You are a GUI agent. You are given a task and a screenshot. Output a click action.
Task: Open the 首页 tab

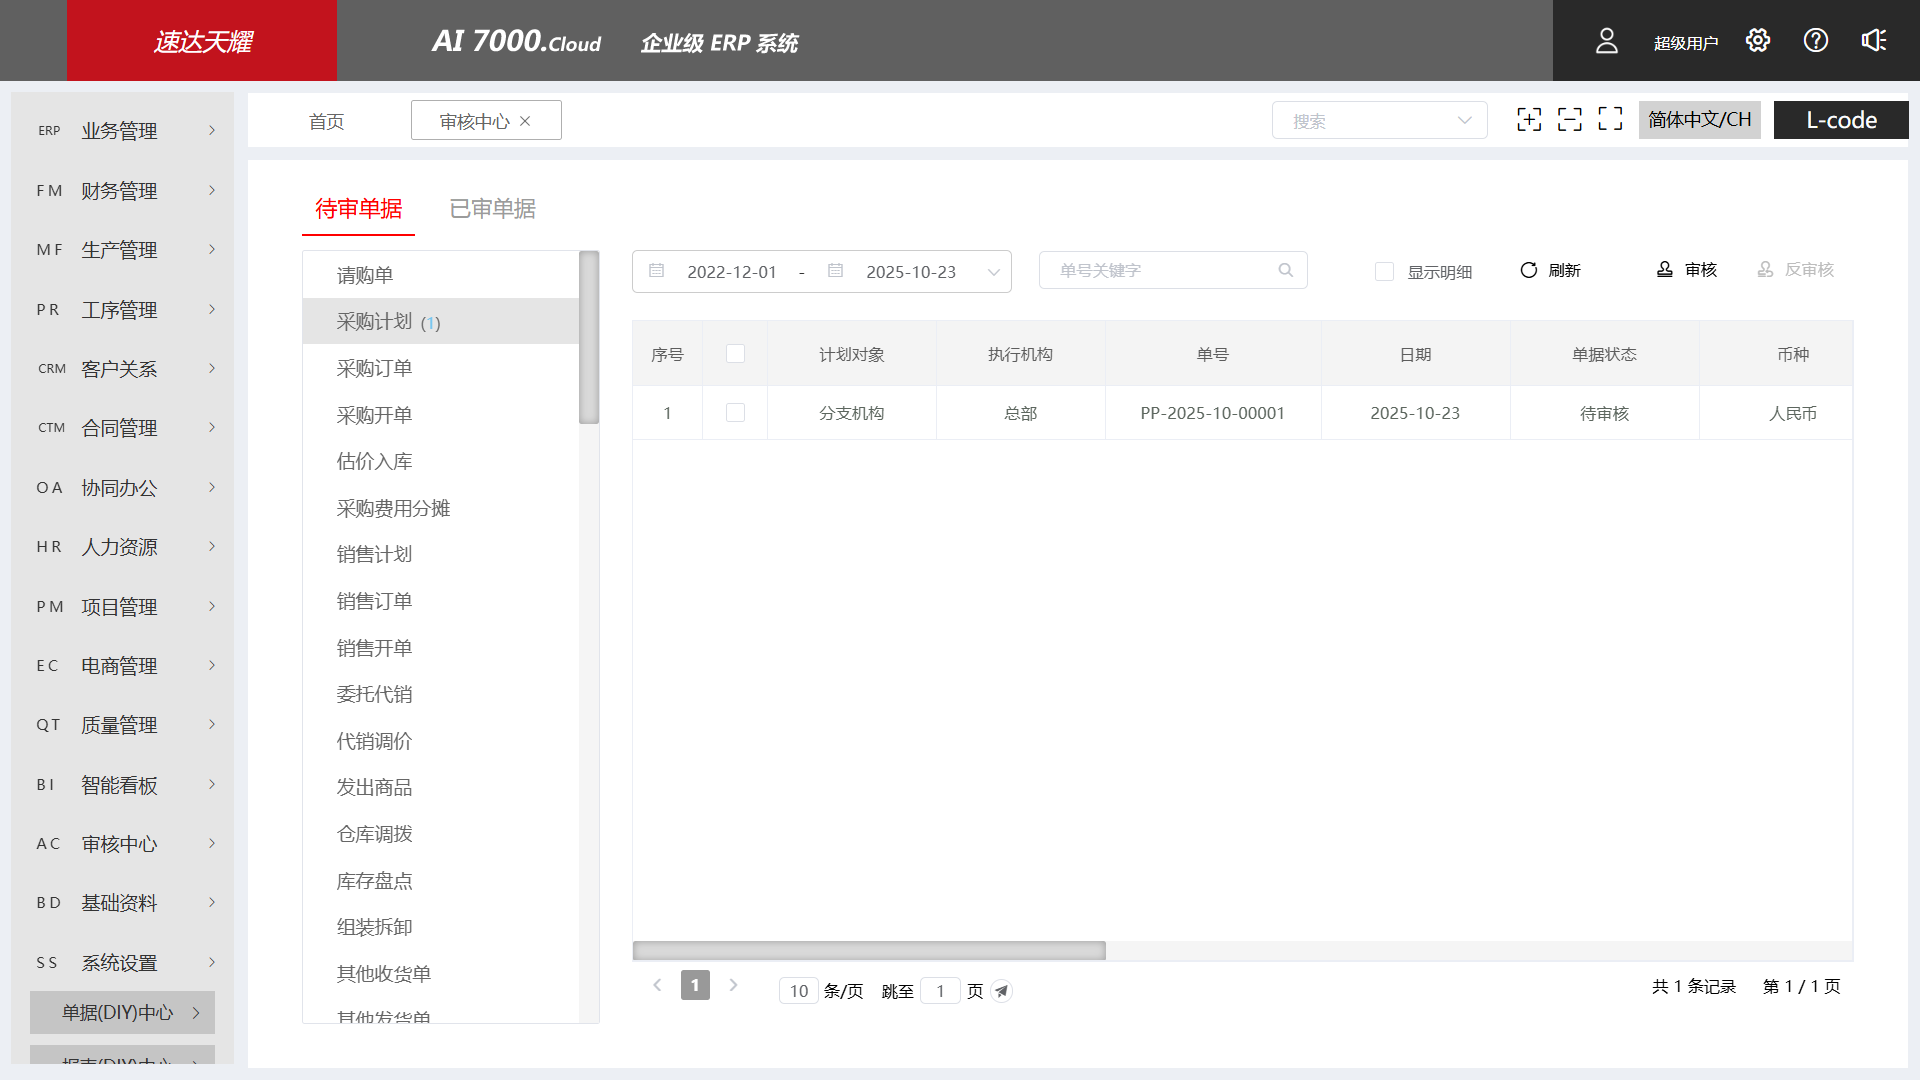[326, 120]
